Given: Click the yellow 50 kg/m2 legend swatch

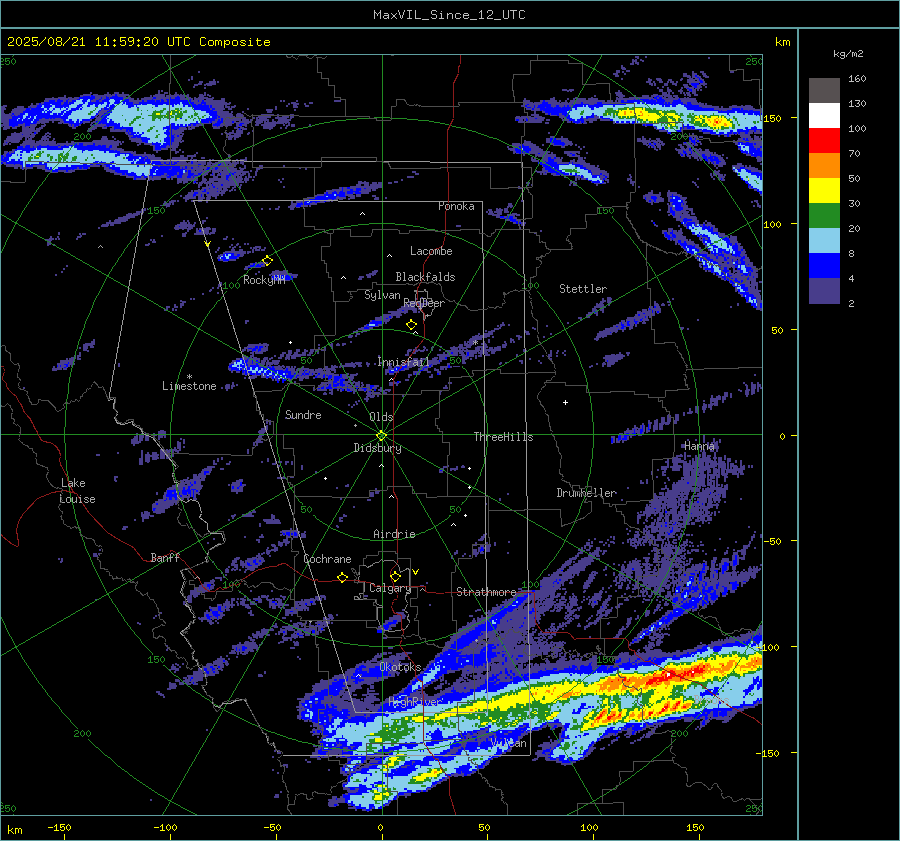Looking at the screenshot, I should tap(824, 191).
